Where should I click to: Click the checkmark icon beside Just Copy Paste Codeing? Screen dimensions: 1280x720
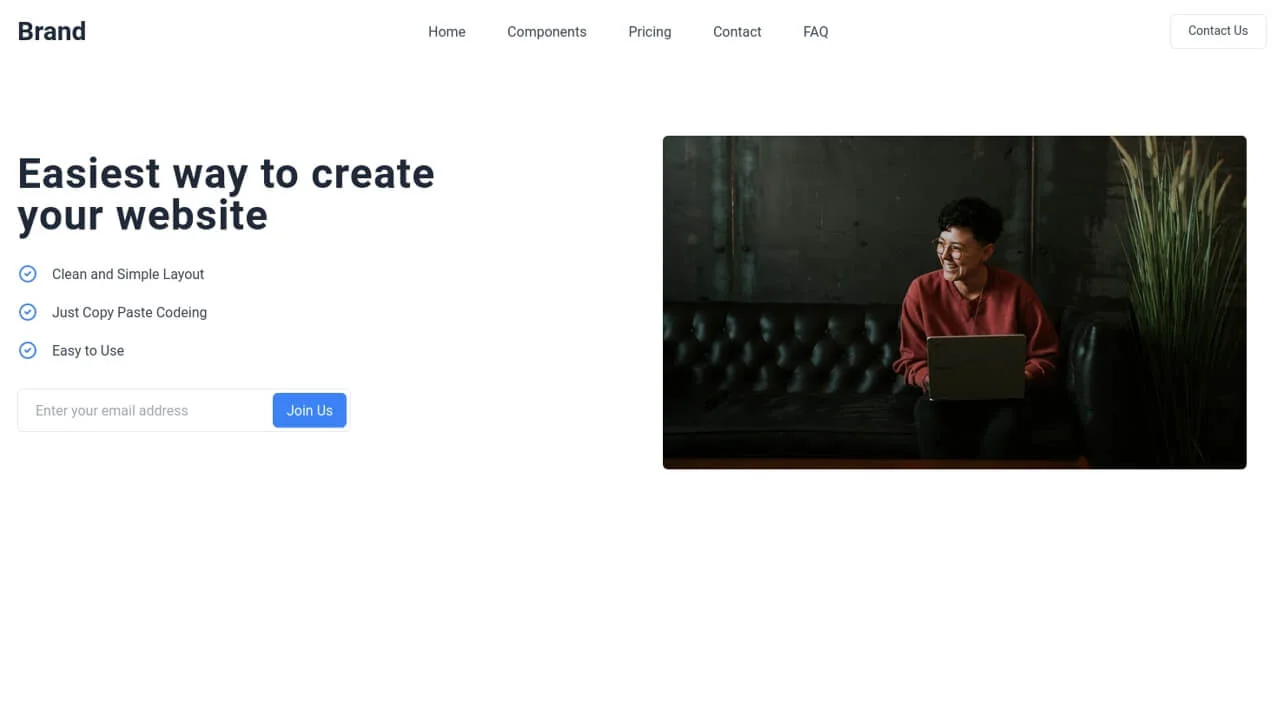27,311
